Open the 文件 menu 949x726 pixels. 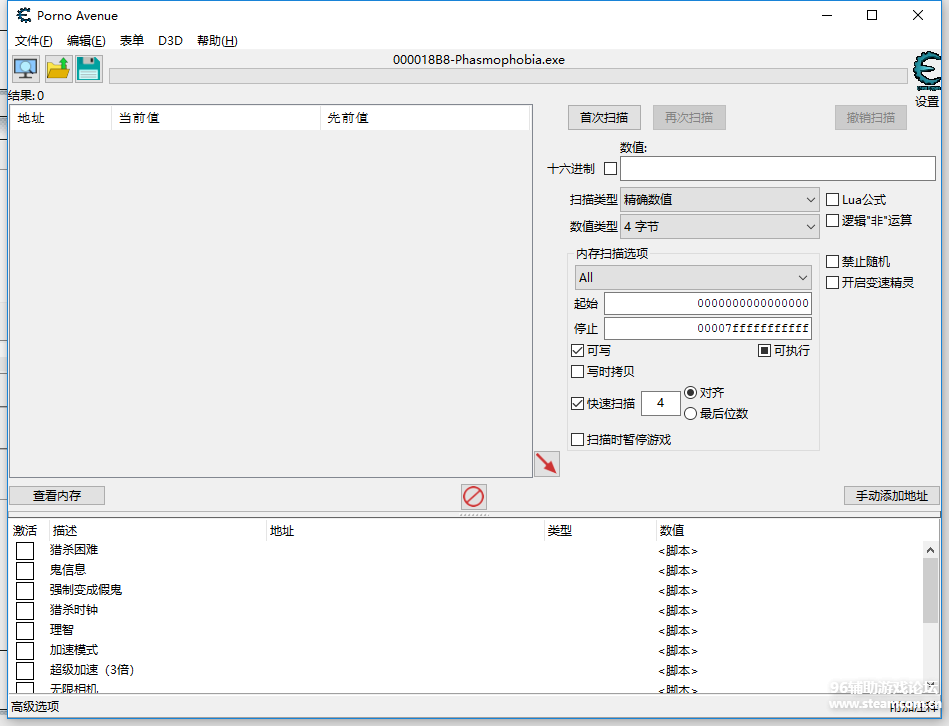33,41
